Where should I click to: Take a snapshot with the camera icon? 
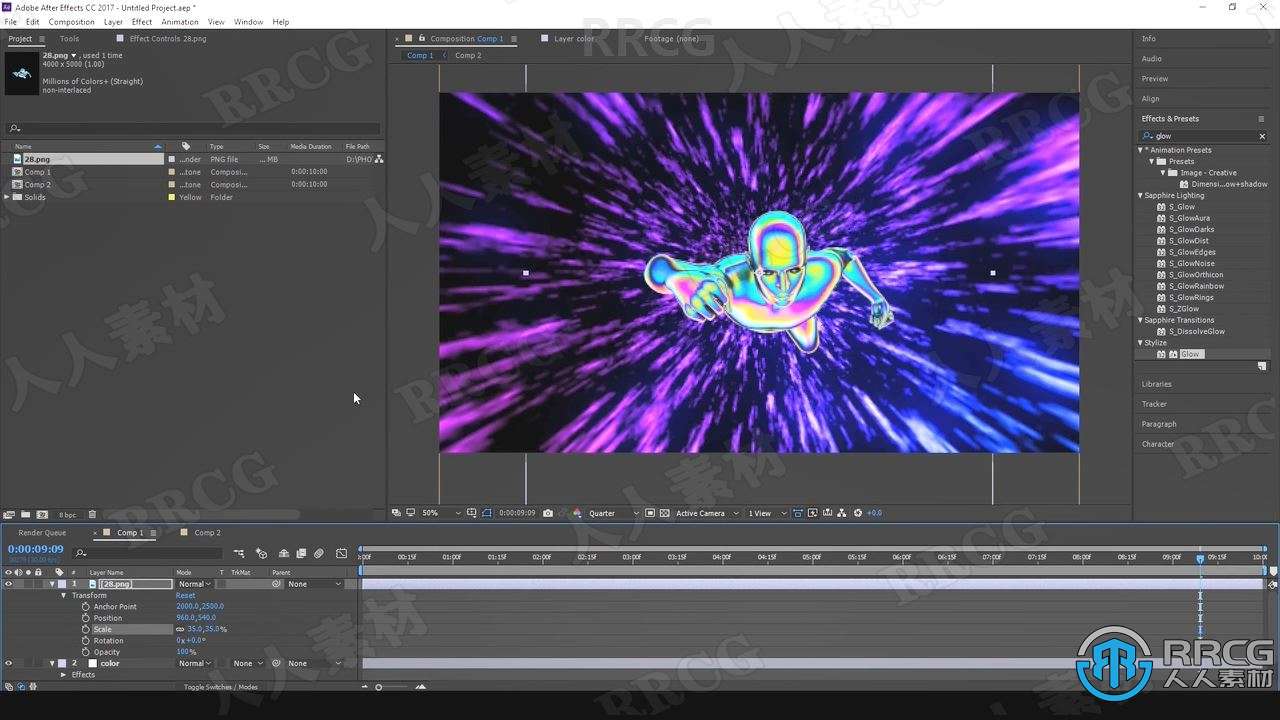(x=548, y=513)
